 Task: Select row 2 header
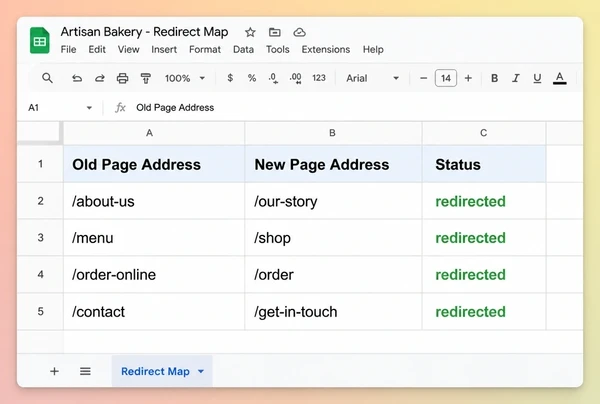click(40, 201)
